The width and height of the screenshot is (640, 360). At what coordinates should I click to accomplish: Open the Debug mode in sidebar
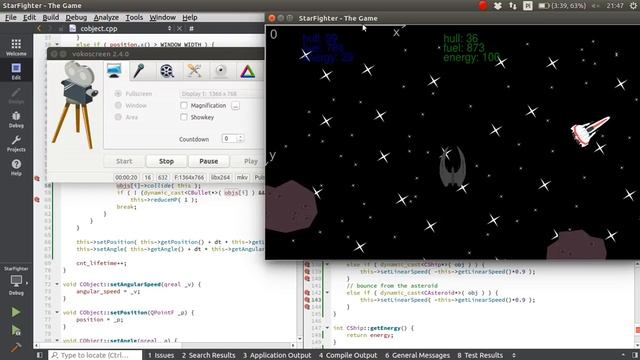(x=16, y=119)
